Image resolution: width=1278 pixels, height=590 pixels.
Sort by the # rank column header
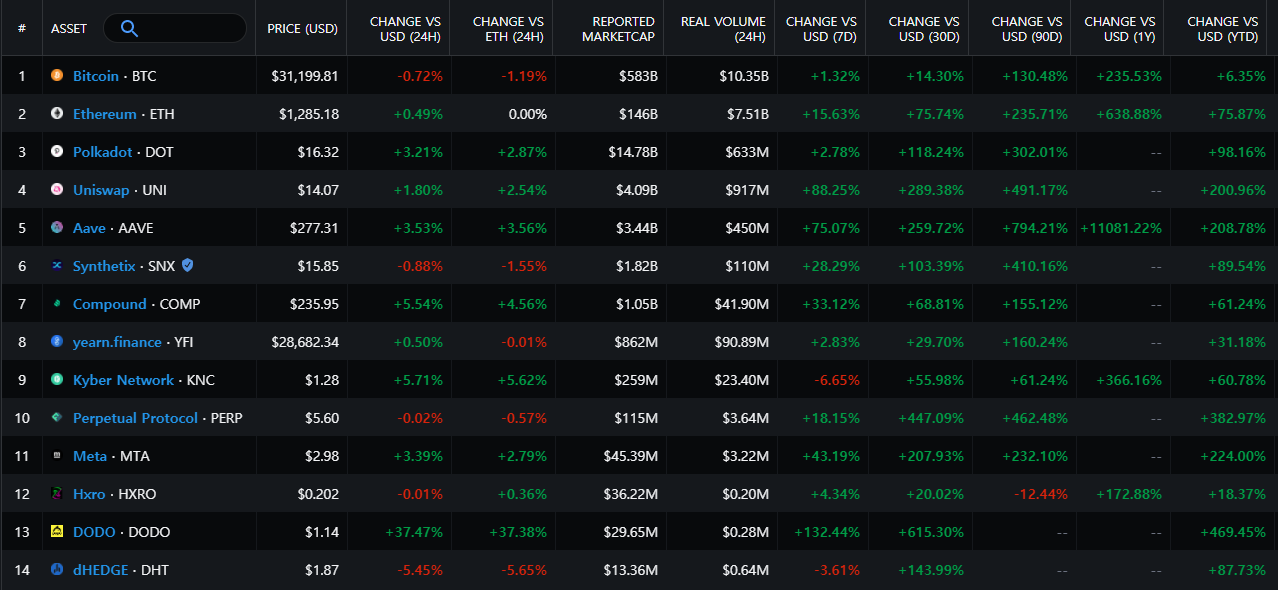(x=22, y=28)
